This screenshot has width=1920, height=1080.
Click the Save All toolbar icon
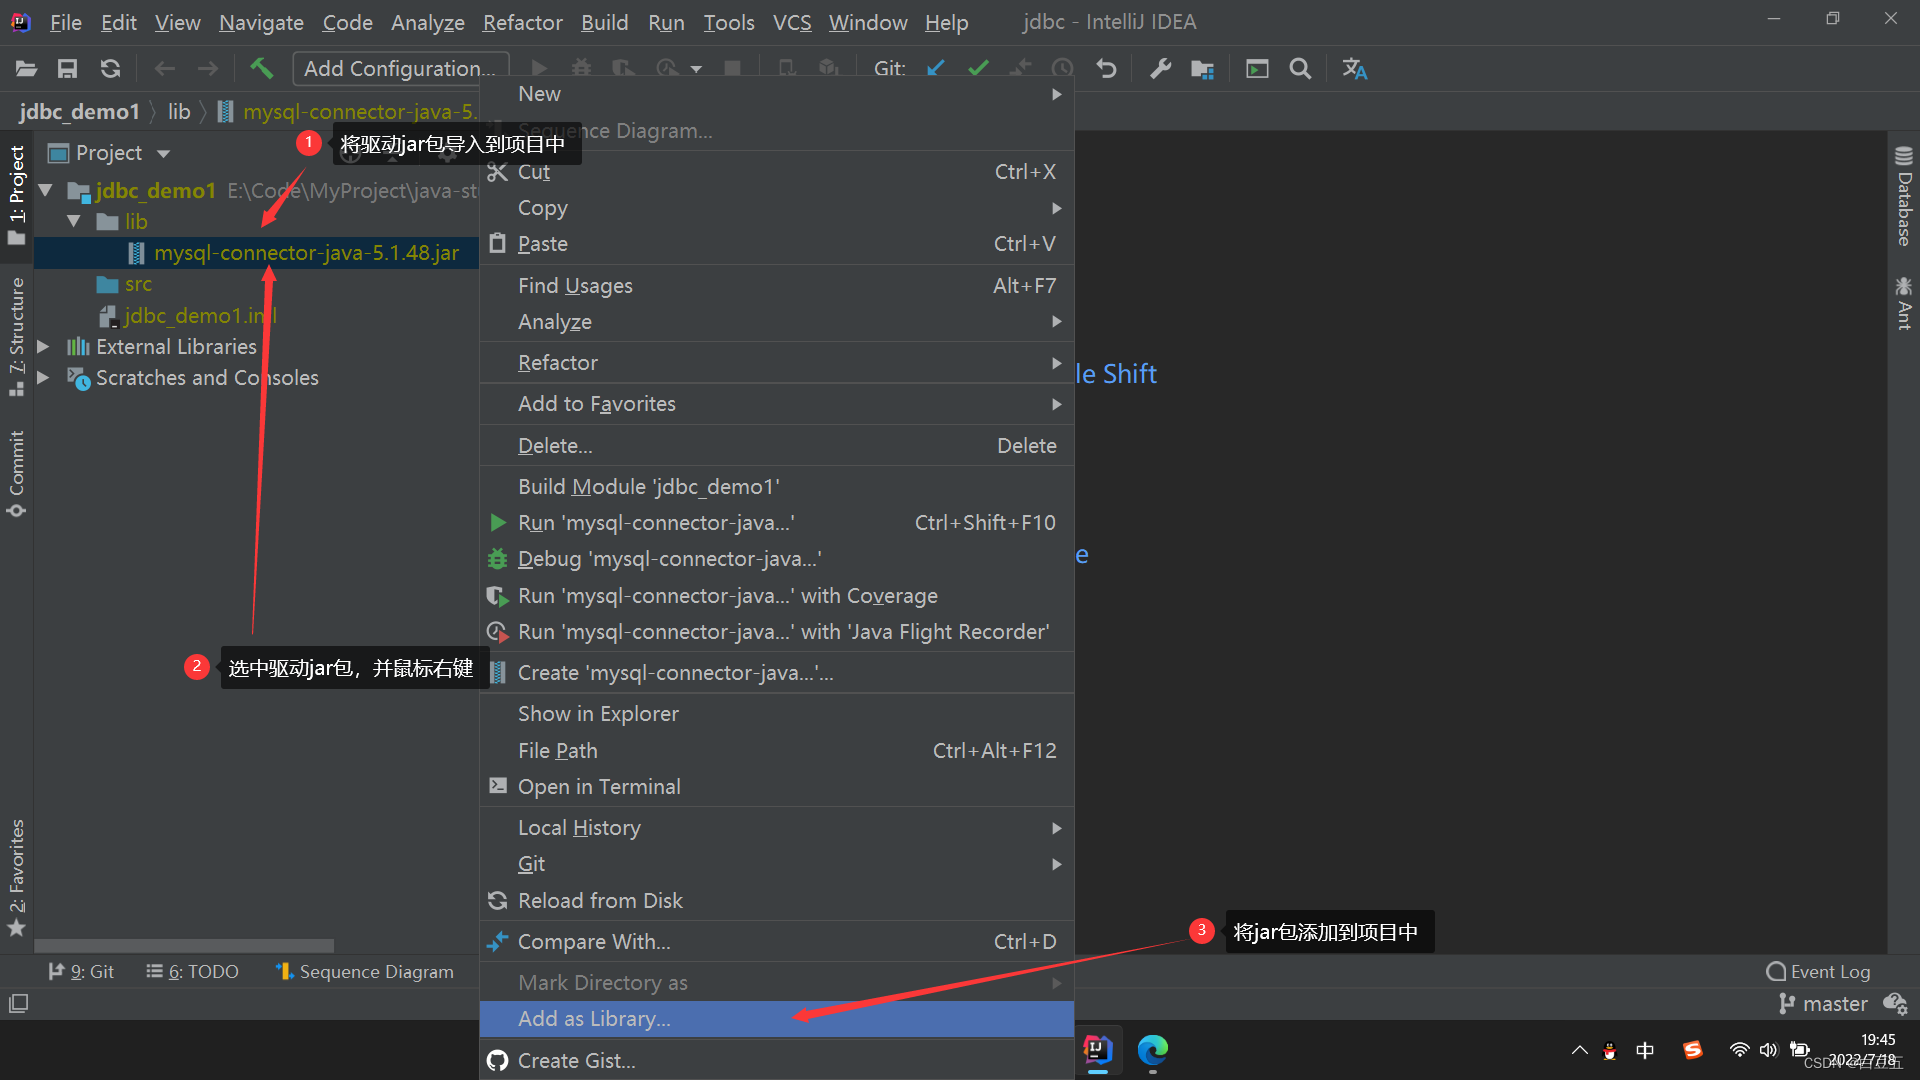tap(67, 69)
